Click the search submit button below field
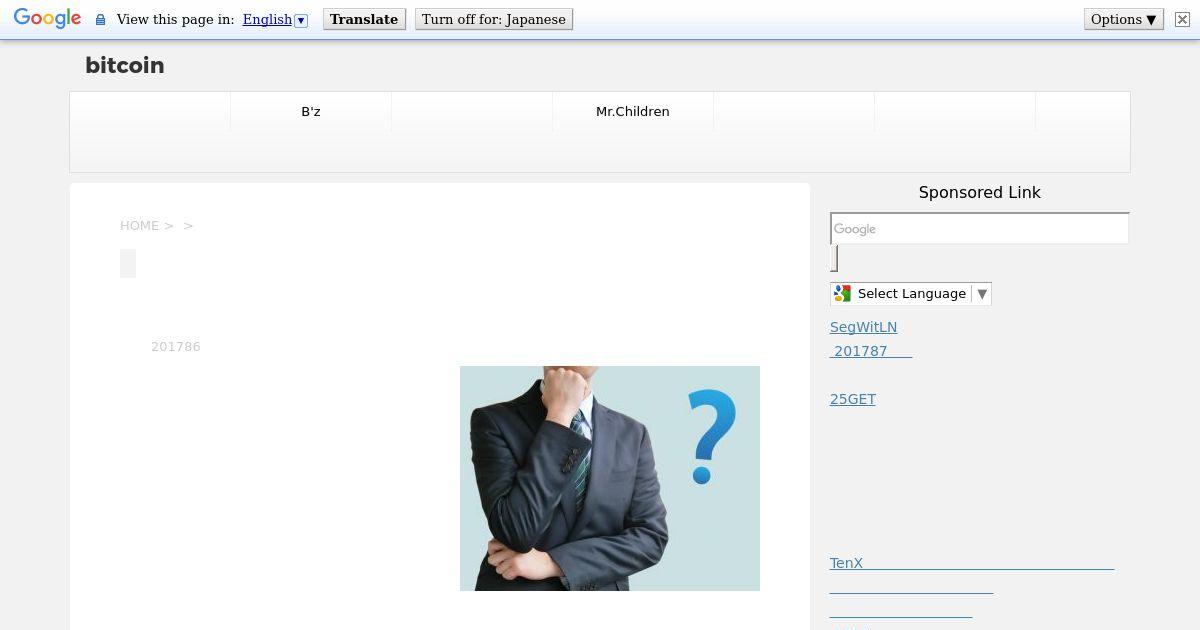The height and width of the screenshot is (630, 1200). (x=834, y=258)
